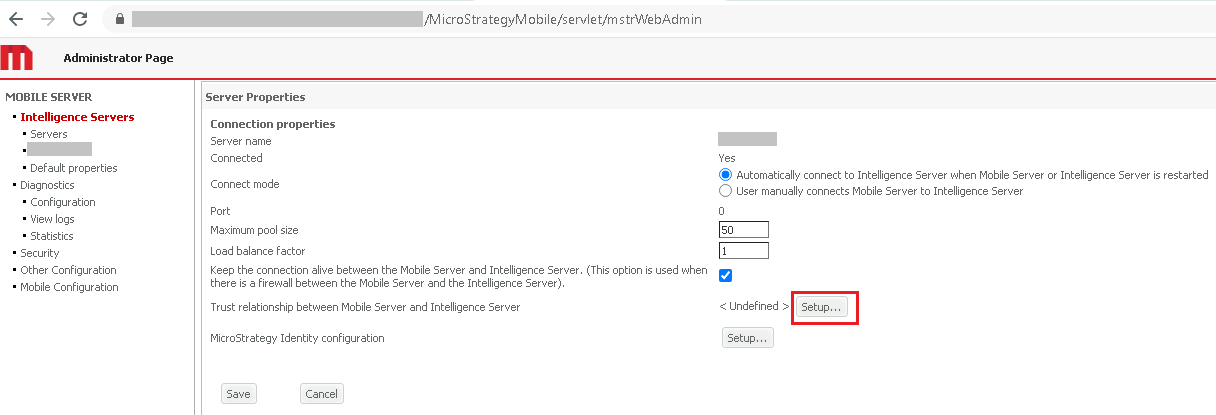Click Maximum pool size field
This screenshot has width=1216, height=415.
click(x=743, y=230)
